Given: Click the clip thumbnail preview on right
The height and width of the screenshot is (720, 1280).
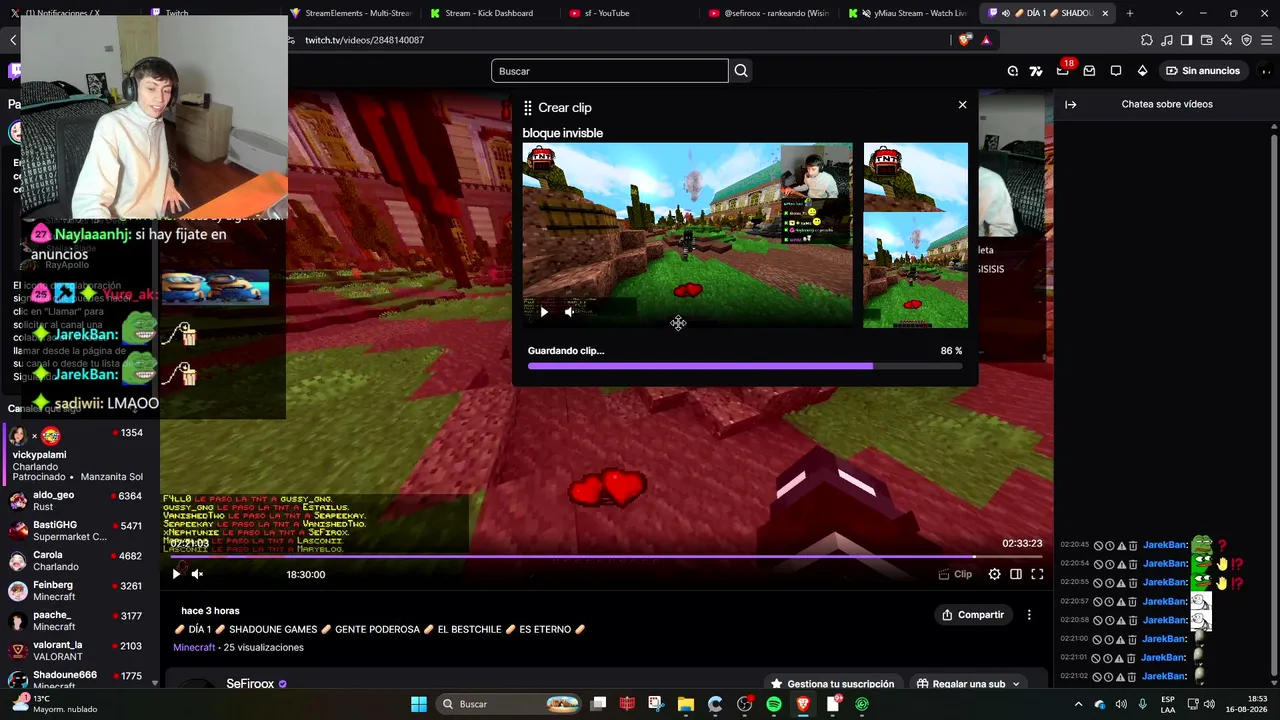Looking at the screenshot, I should [915, 236].
